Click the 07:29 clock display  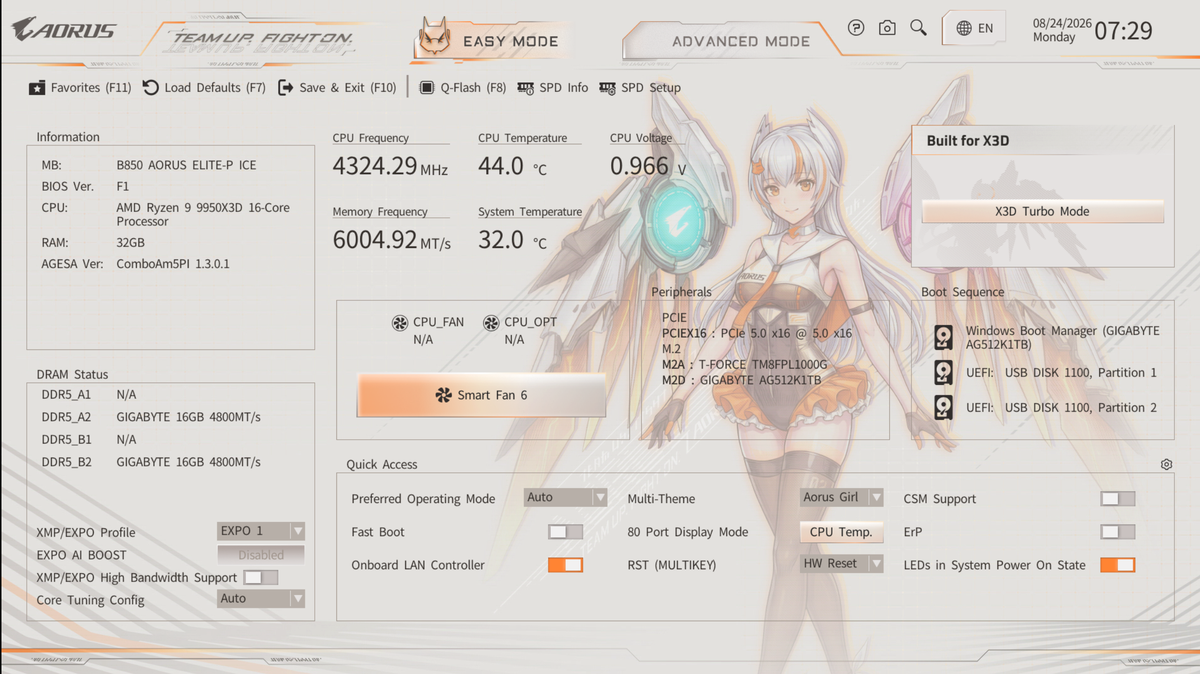(1123, 30)
